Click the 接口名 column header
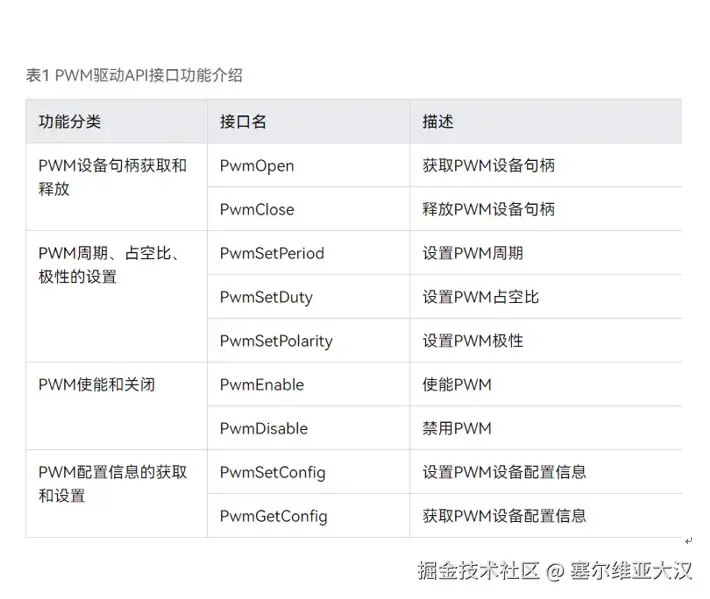The image size is (710, 599). [243, 122]
